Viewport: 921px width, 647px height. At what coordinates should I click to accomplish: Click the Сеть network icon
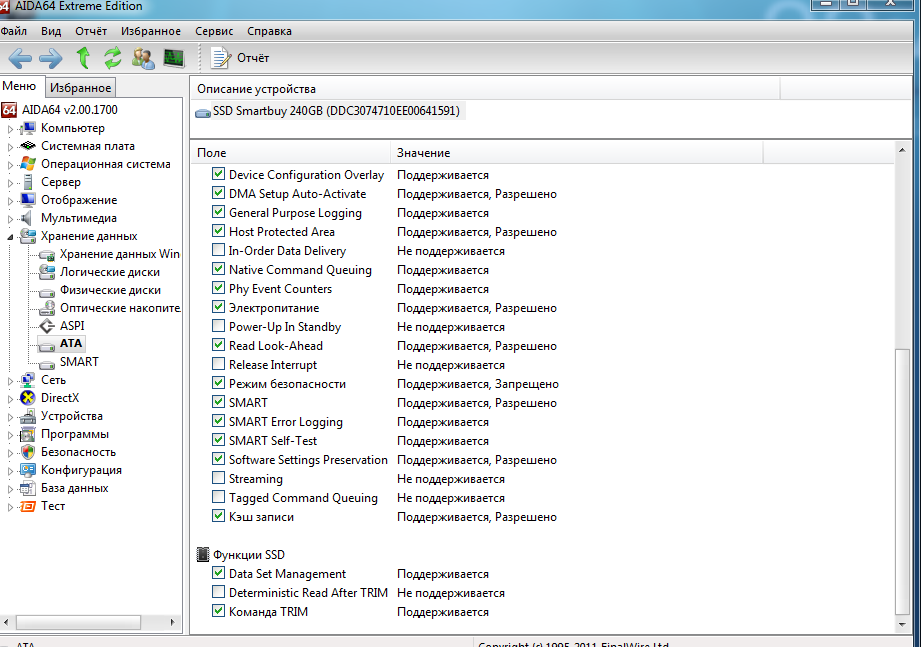pos(28,380)
